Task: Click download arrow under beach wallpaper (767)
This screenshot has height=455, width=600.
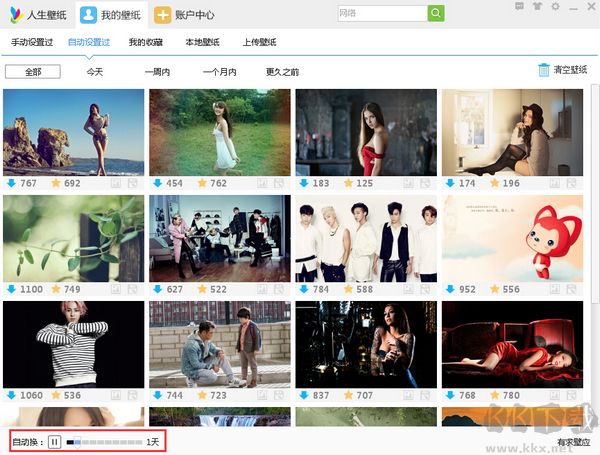Action: [x=11, y=183]
